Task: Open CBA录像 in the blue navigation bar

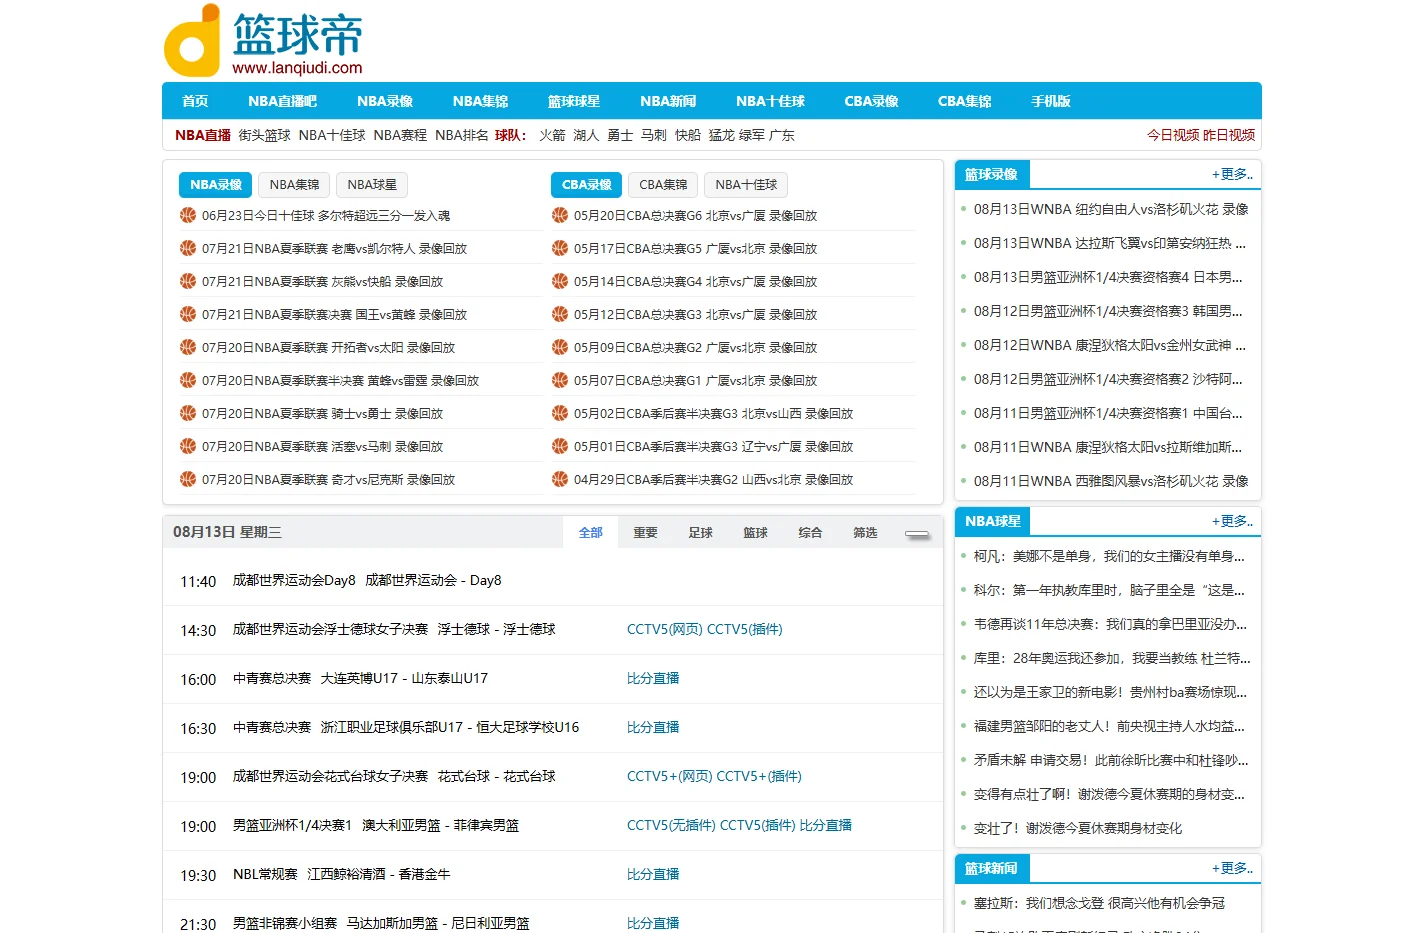Action: point(871,101)
